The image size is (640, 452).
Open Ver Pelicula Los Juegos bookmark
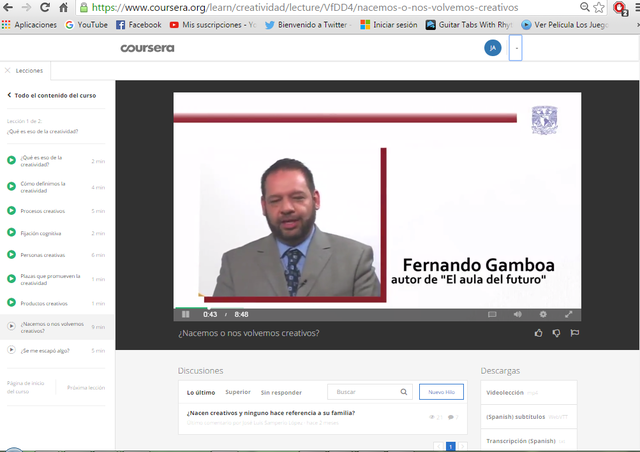click(565, 25)
